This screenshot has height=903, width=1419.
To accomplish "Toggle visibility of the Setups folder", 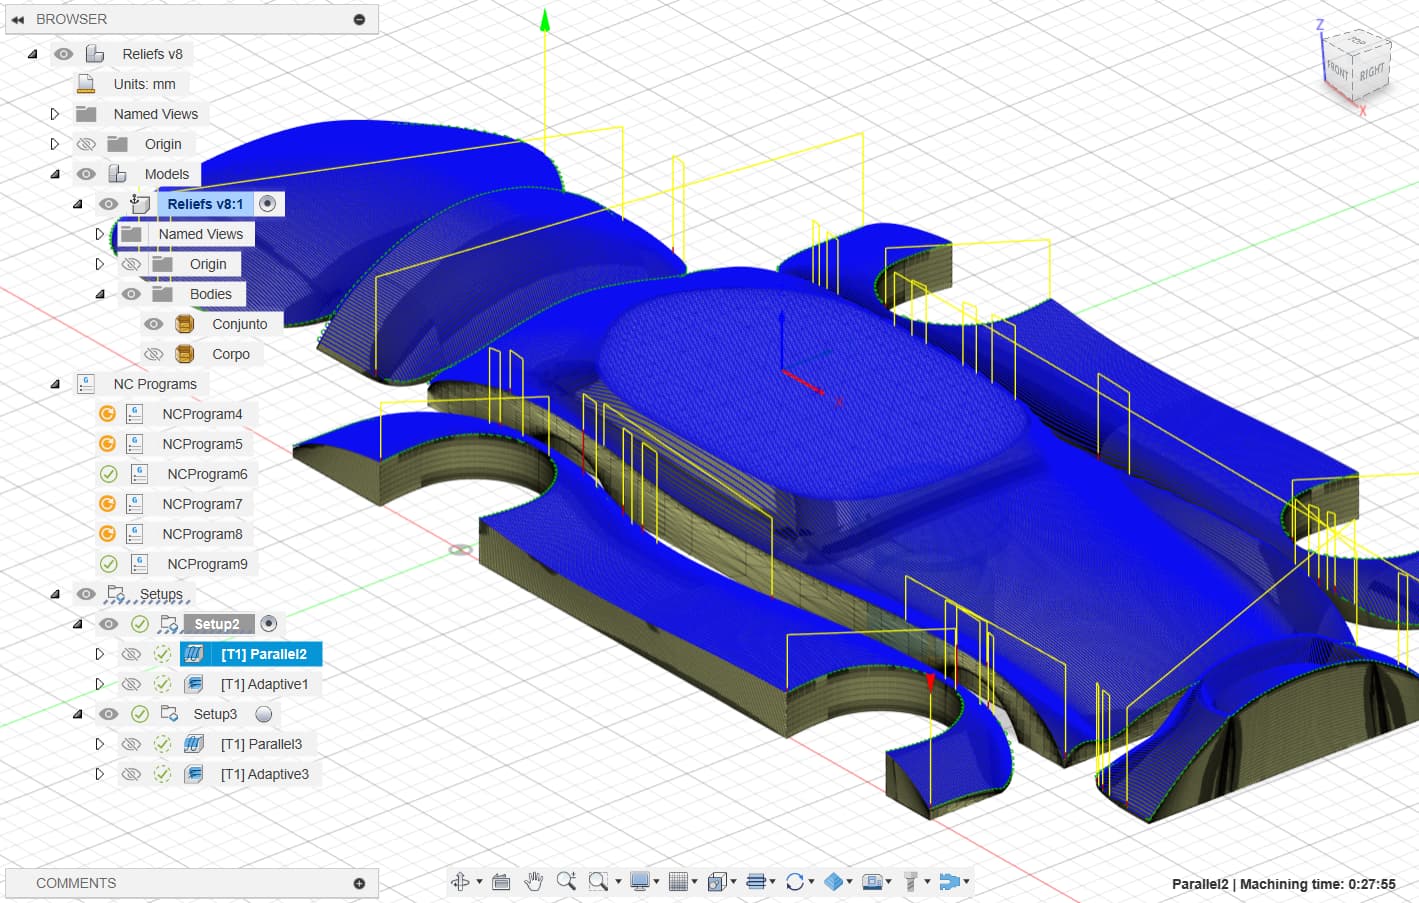I will (86, 594).
